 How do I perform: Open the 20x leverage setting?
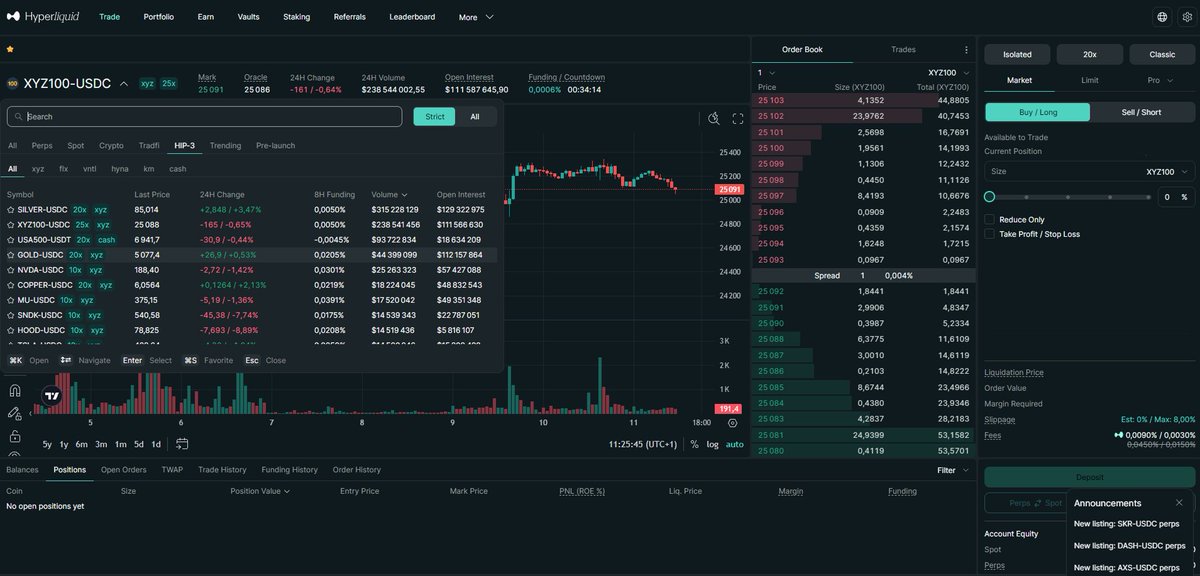[1089, 54]
